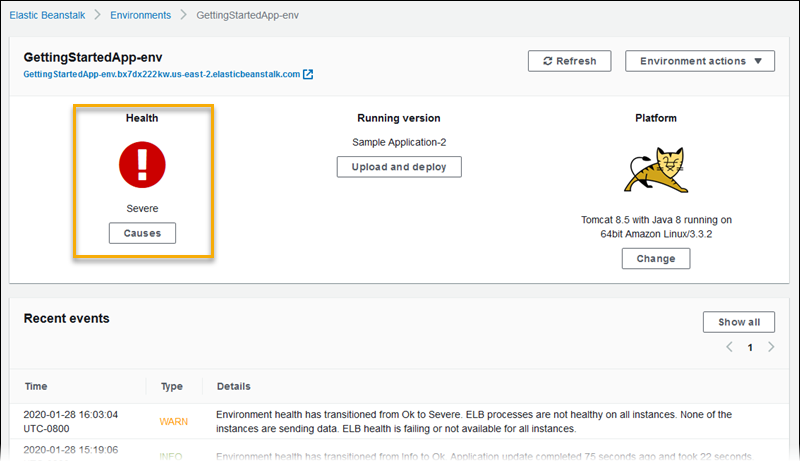800x462 pixels.
Task: Open the Causes of severe health
Action: pos(142,233)
